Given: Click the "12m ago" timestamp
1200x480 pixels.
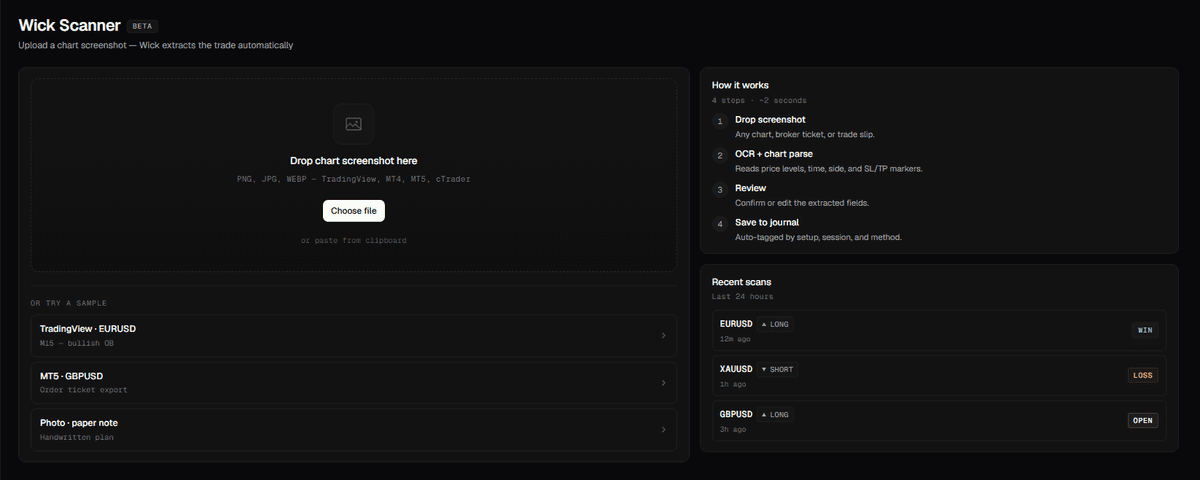Looking at the screenshot, I should (x=734, y=339).
